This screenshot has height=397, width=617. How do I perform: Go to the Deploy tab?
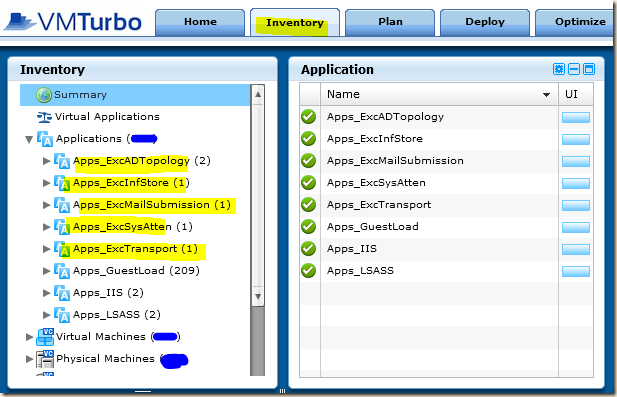tap(485, 22)
